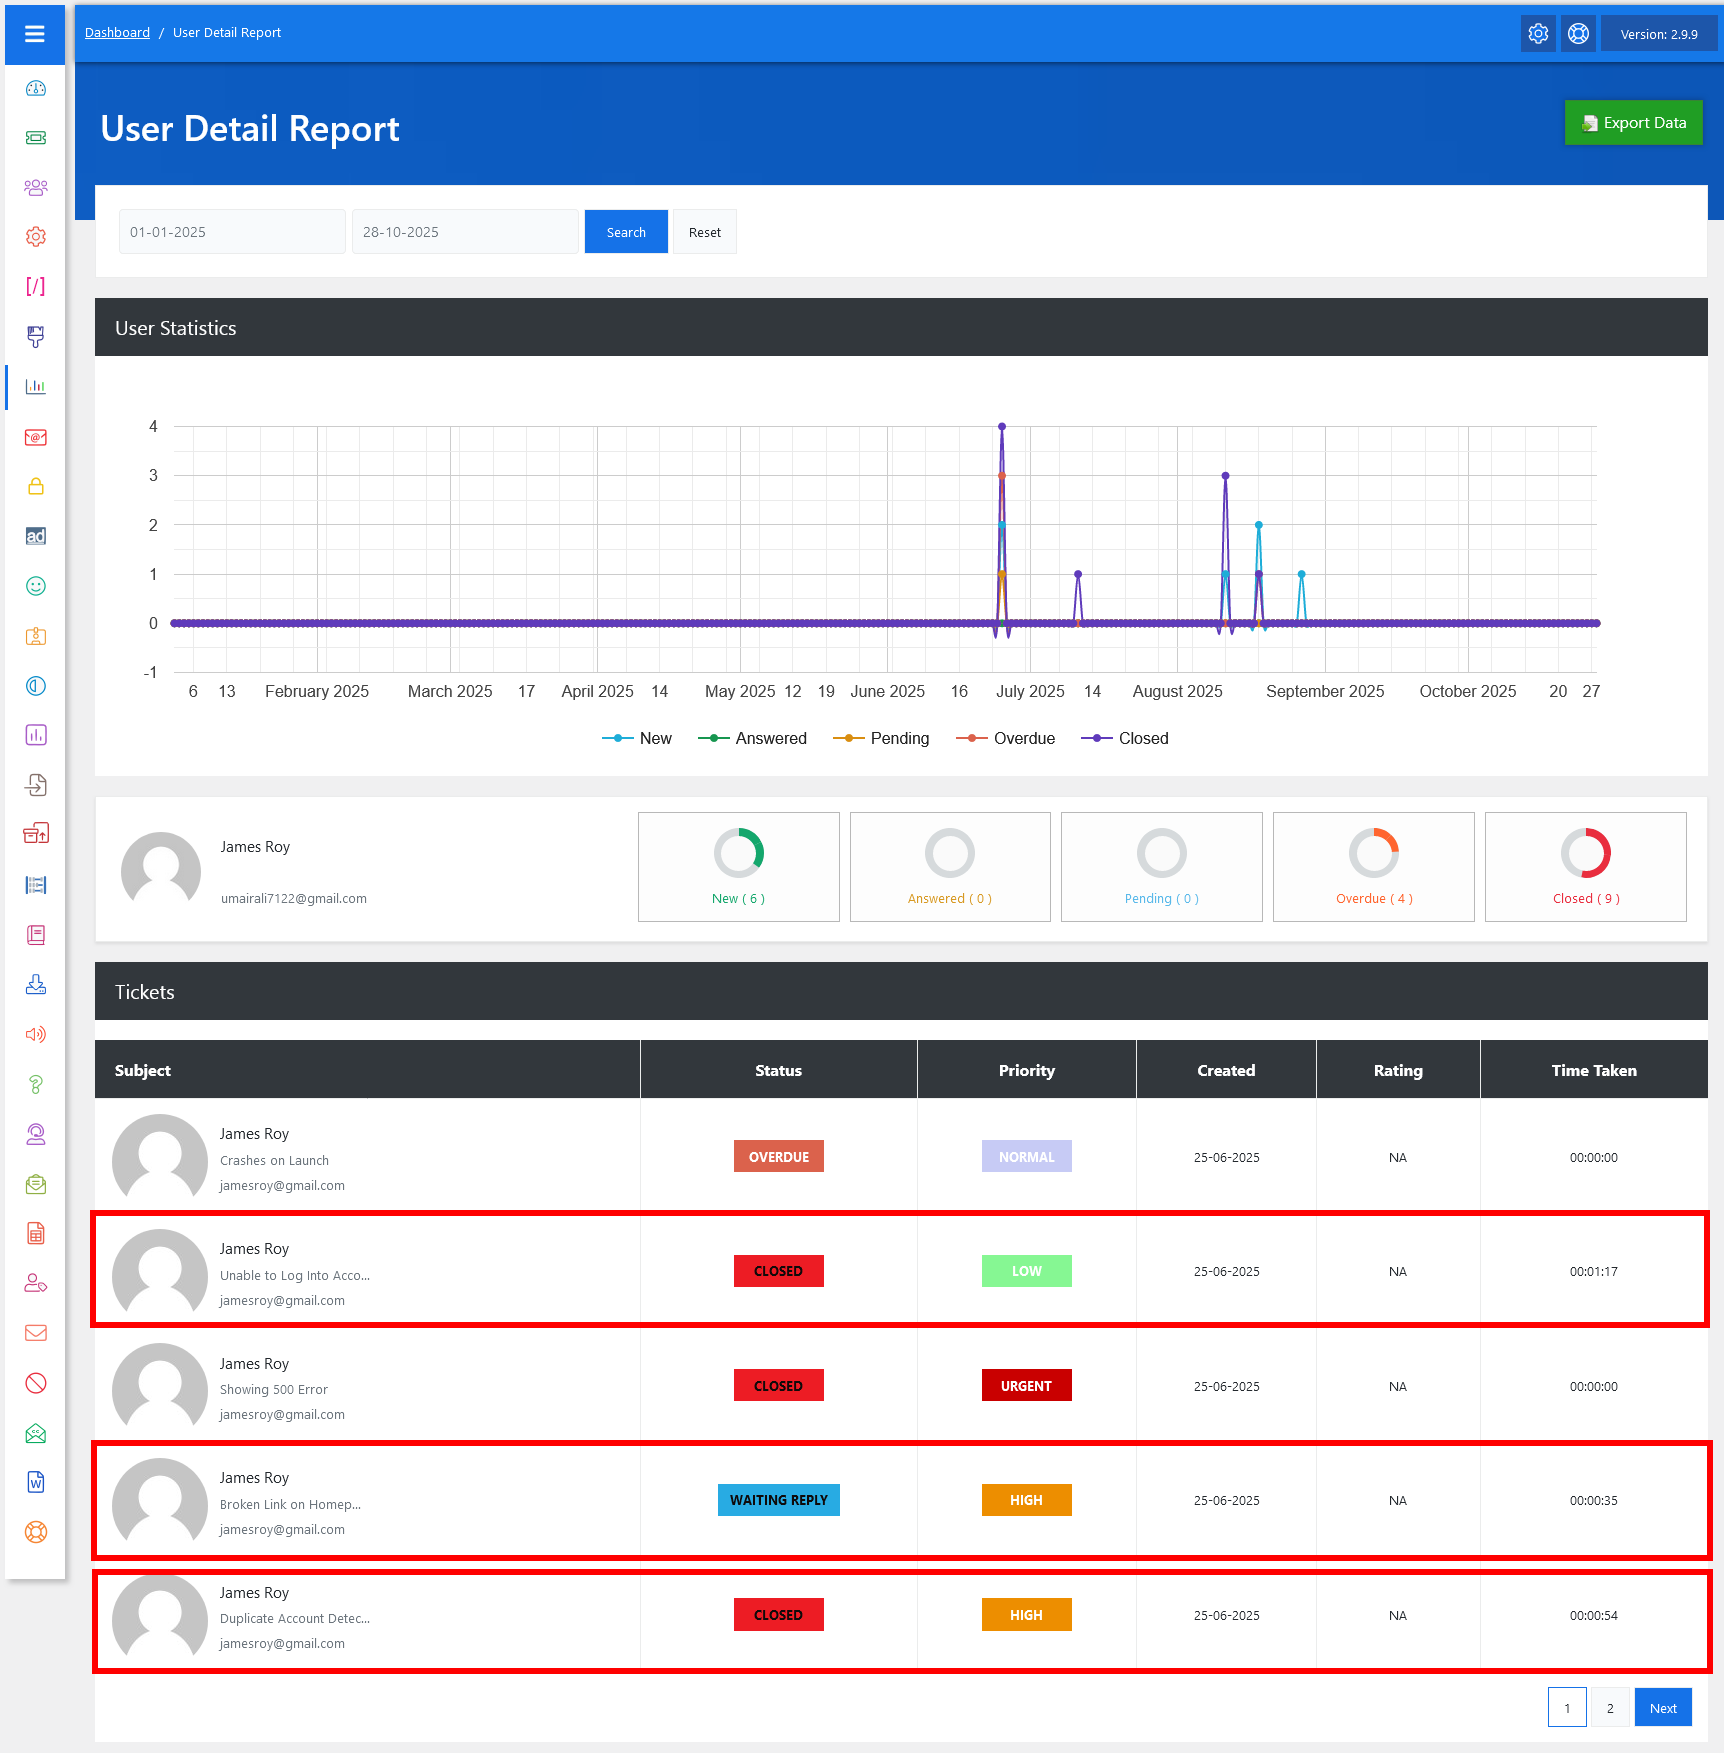
Task: Click the Closed (9) progress ring card
Action: [1585, 866]
